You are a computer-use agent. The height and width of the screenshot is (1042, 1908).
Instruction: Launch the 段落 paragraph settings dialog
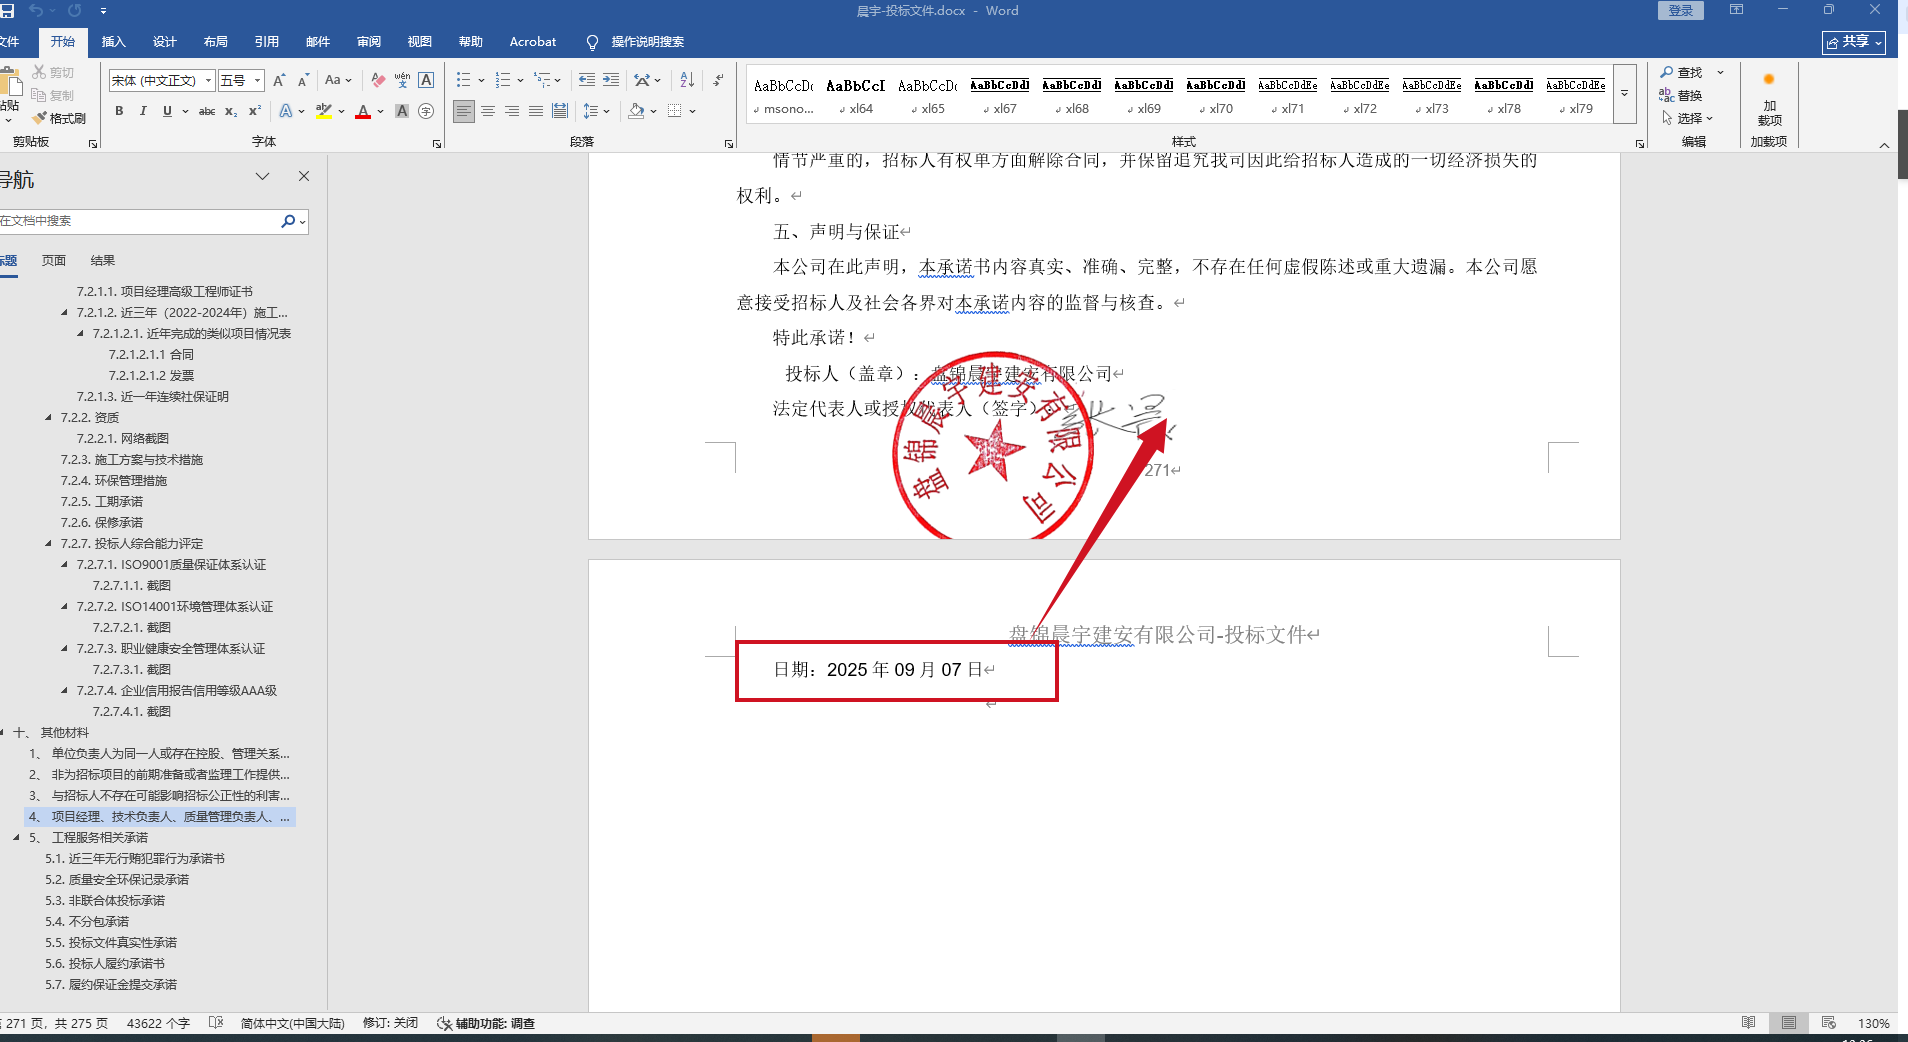pos(729,144)
